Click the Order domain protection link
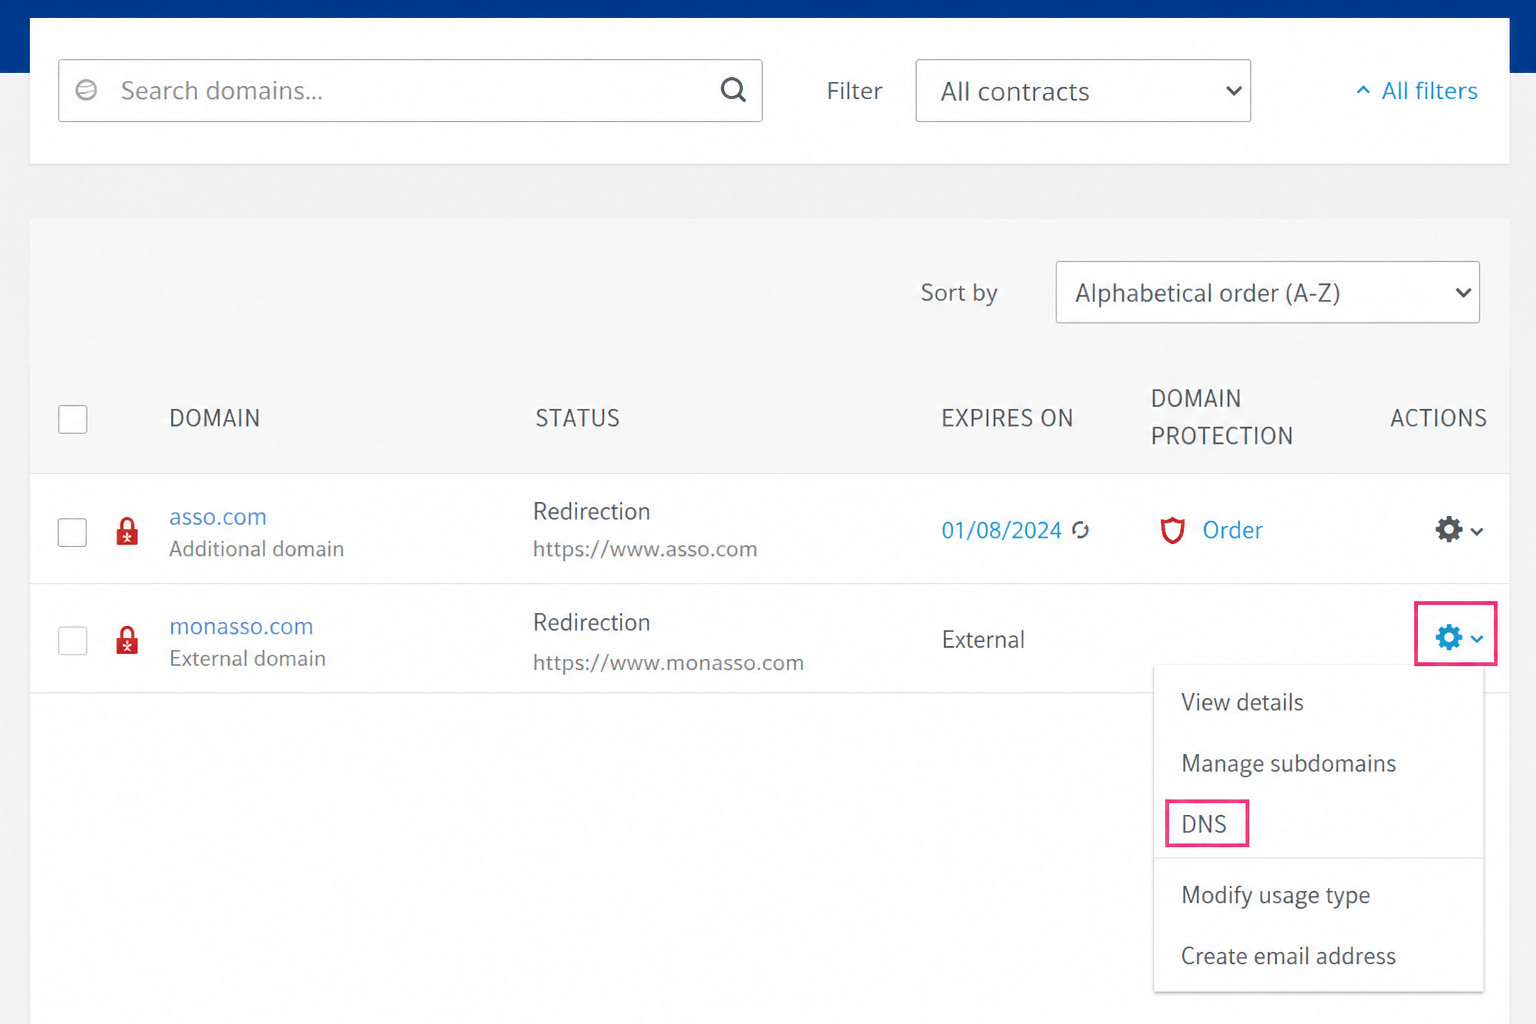Screen dimensions: 1536x1024 (1232, 530)
